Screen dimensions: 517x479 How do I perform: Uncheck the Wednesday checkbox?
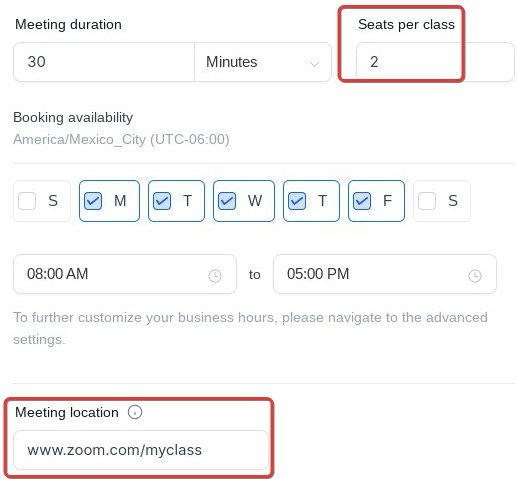click(x=227, y=201)
